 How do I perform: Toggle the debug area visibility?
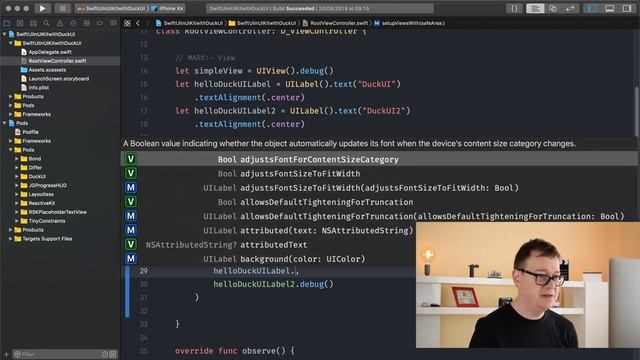[609, 8]
